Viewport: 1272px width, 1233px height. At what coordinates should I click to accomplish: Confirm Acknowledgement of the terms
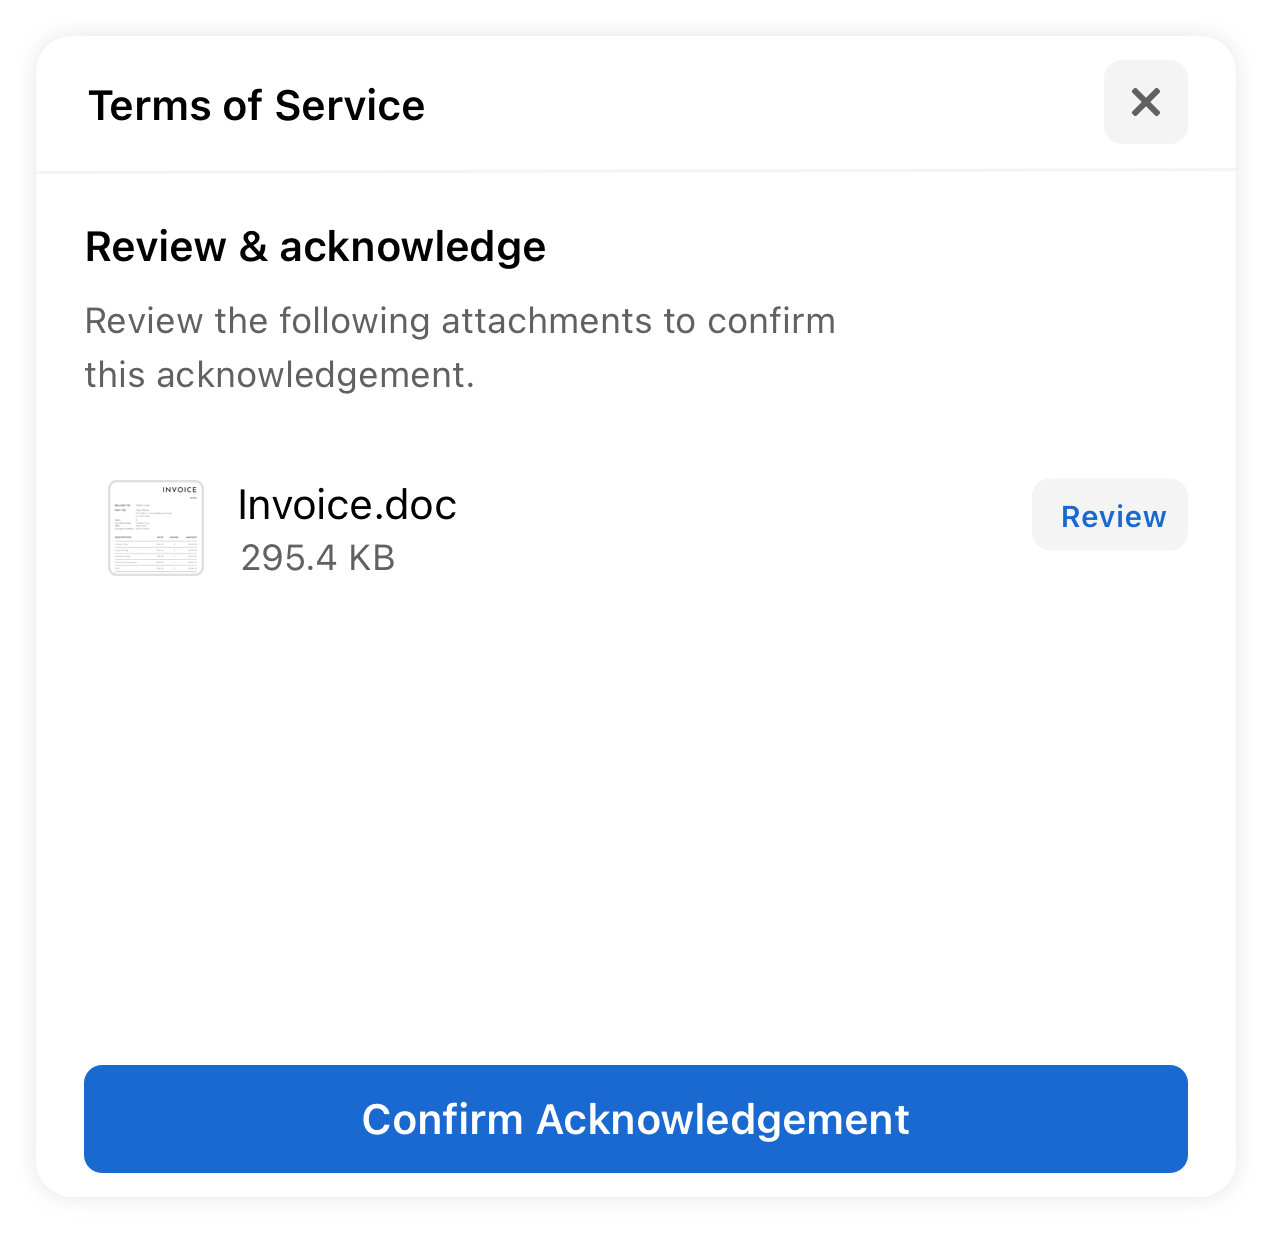tap(636, 1119)
